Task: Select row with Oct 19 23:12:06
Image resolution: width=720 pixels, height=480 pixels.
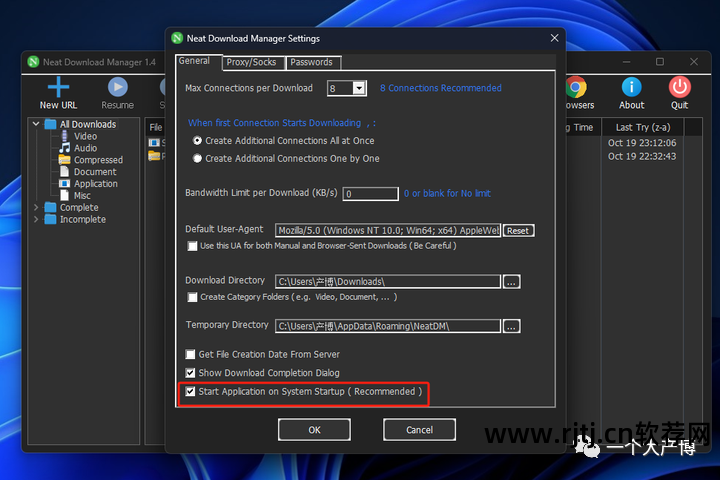Action: click(642, 143)
